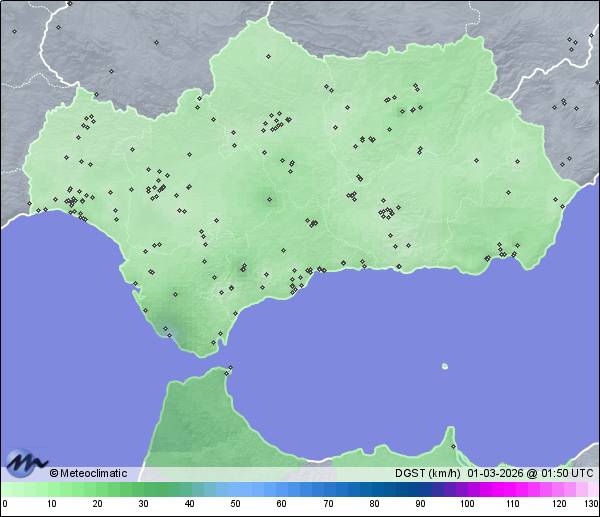Click the © Meteoclimatic copyright text
This screenshot has width=600, height=517.
pos(88,473)
